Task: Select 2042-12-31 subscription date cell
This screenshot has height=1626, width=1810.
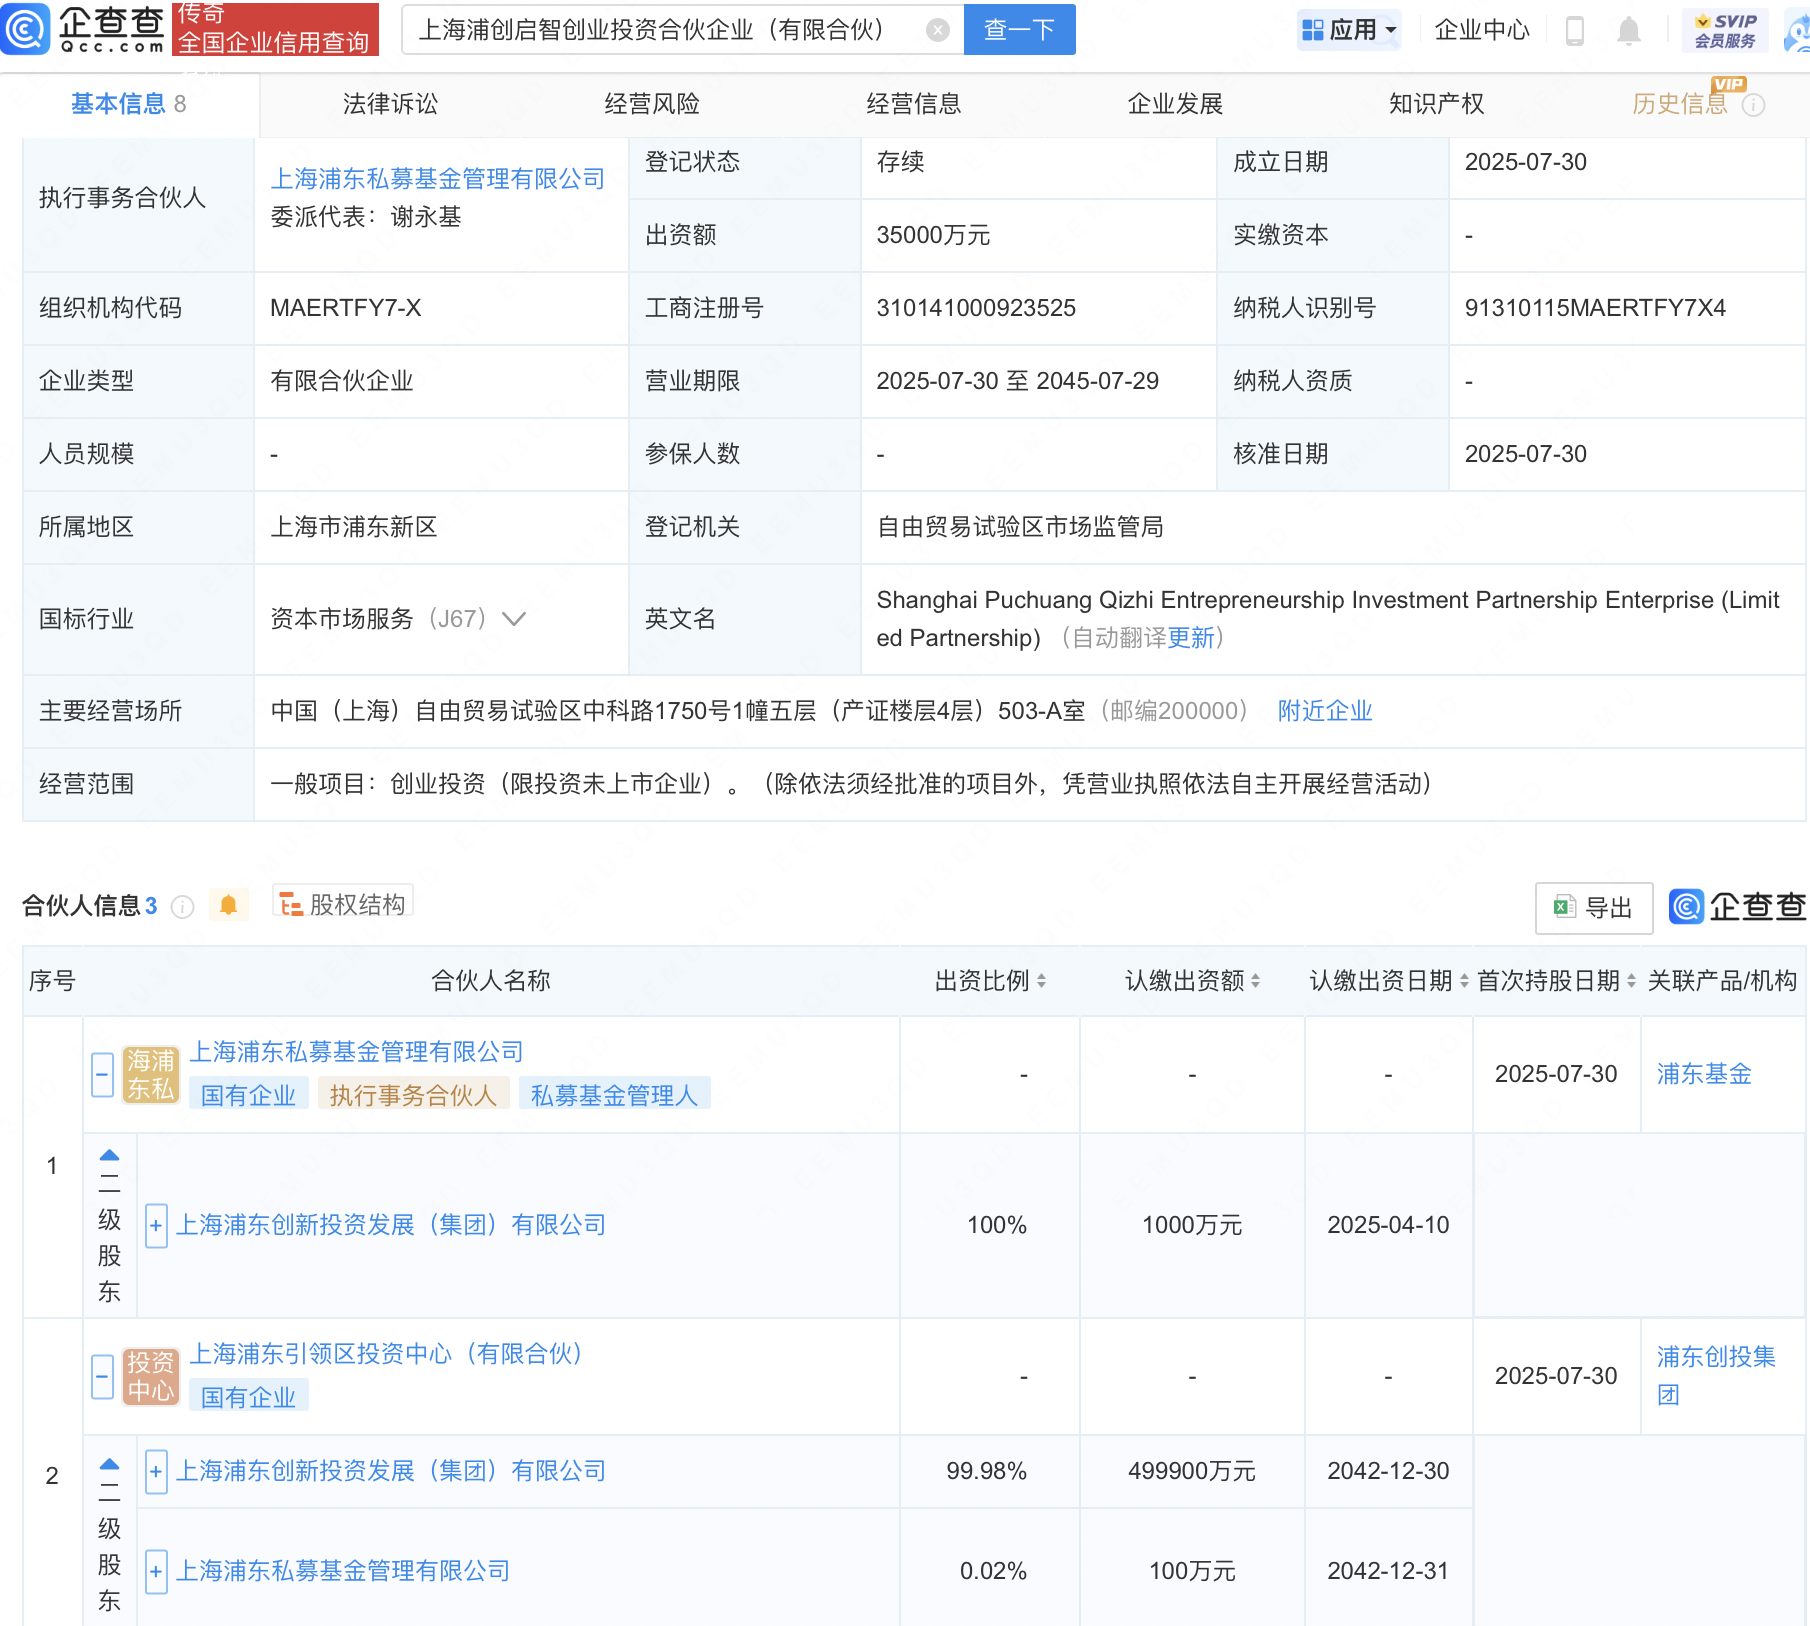Action: pyautogui.click(x=1388, y=1571)
